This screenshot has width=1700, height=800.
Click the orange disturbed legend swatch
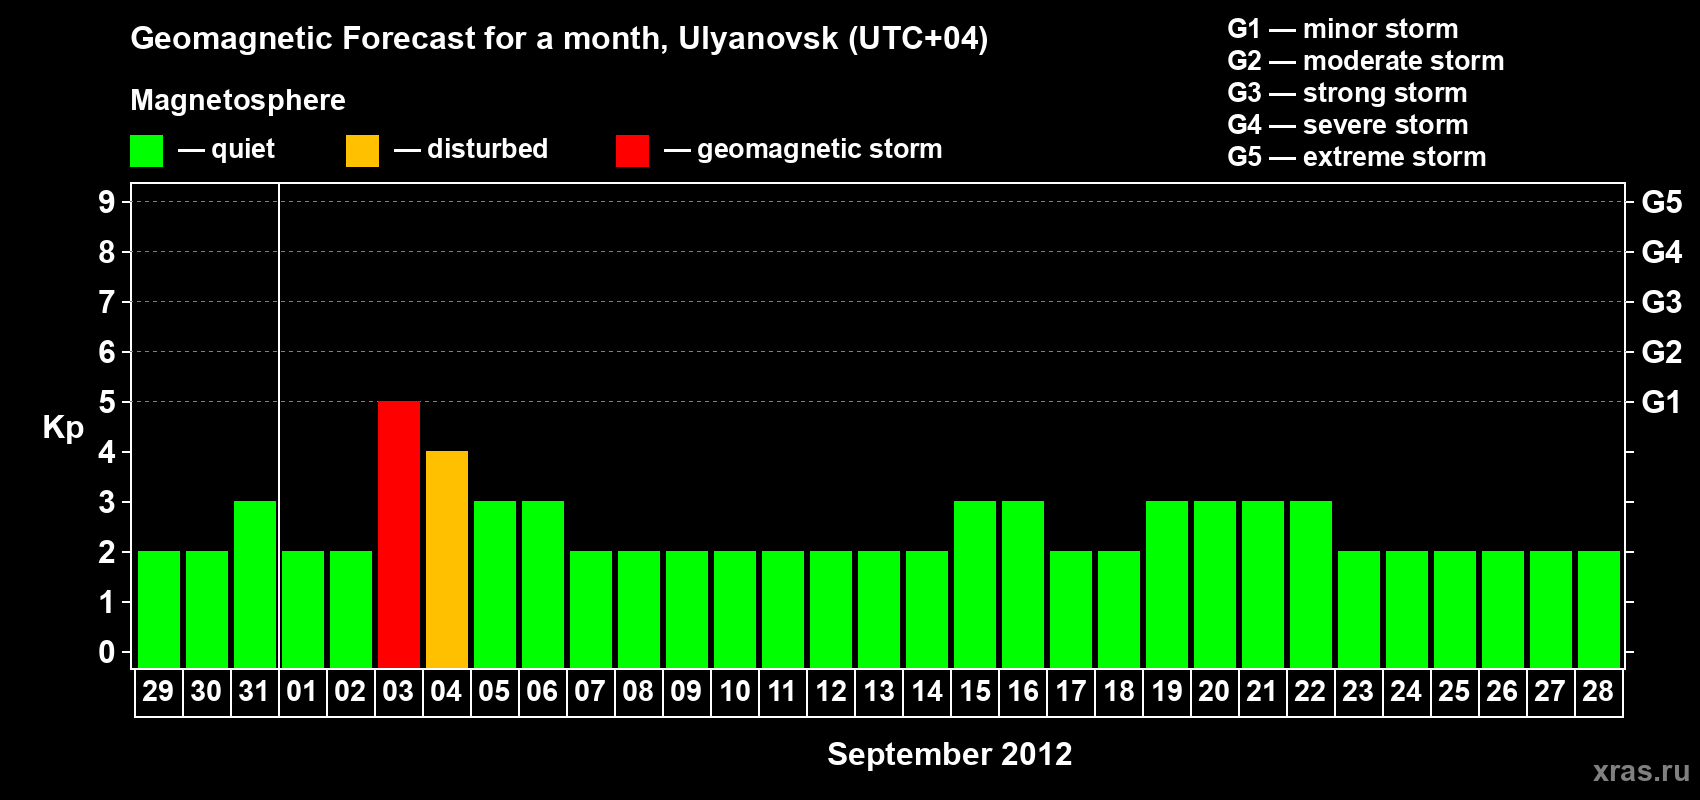click(362, 151)
